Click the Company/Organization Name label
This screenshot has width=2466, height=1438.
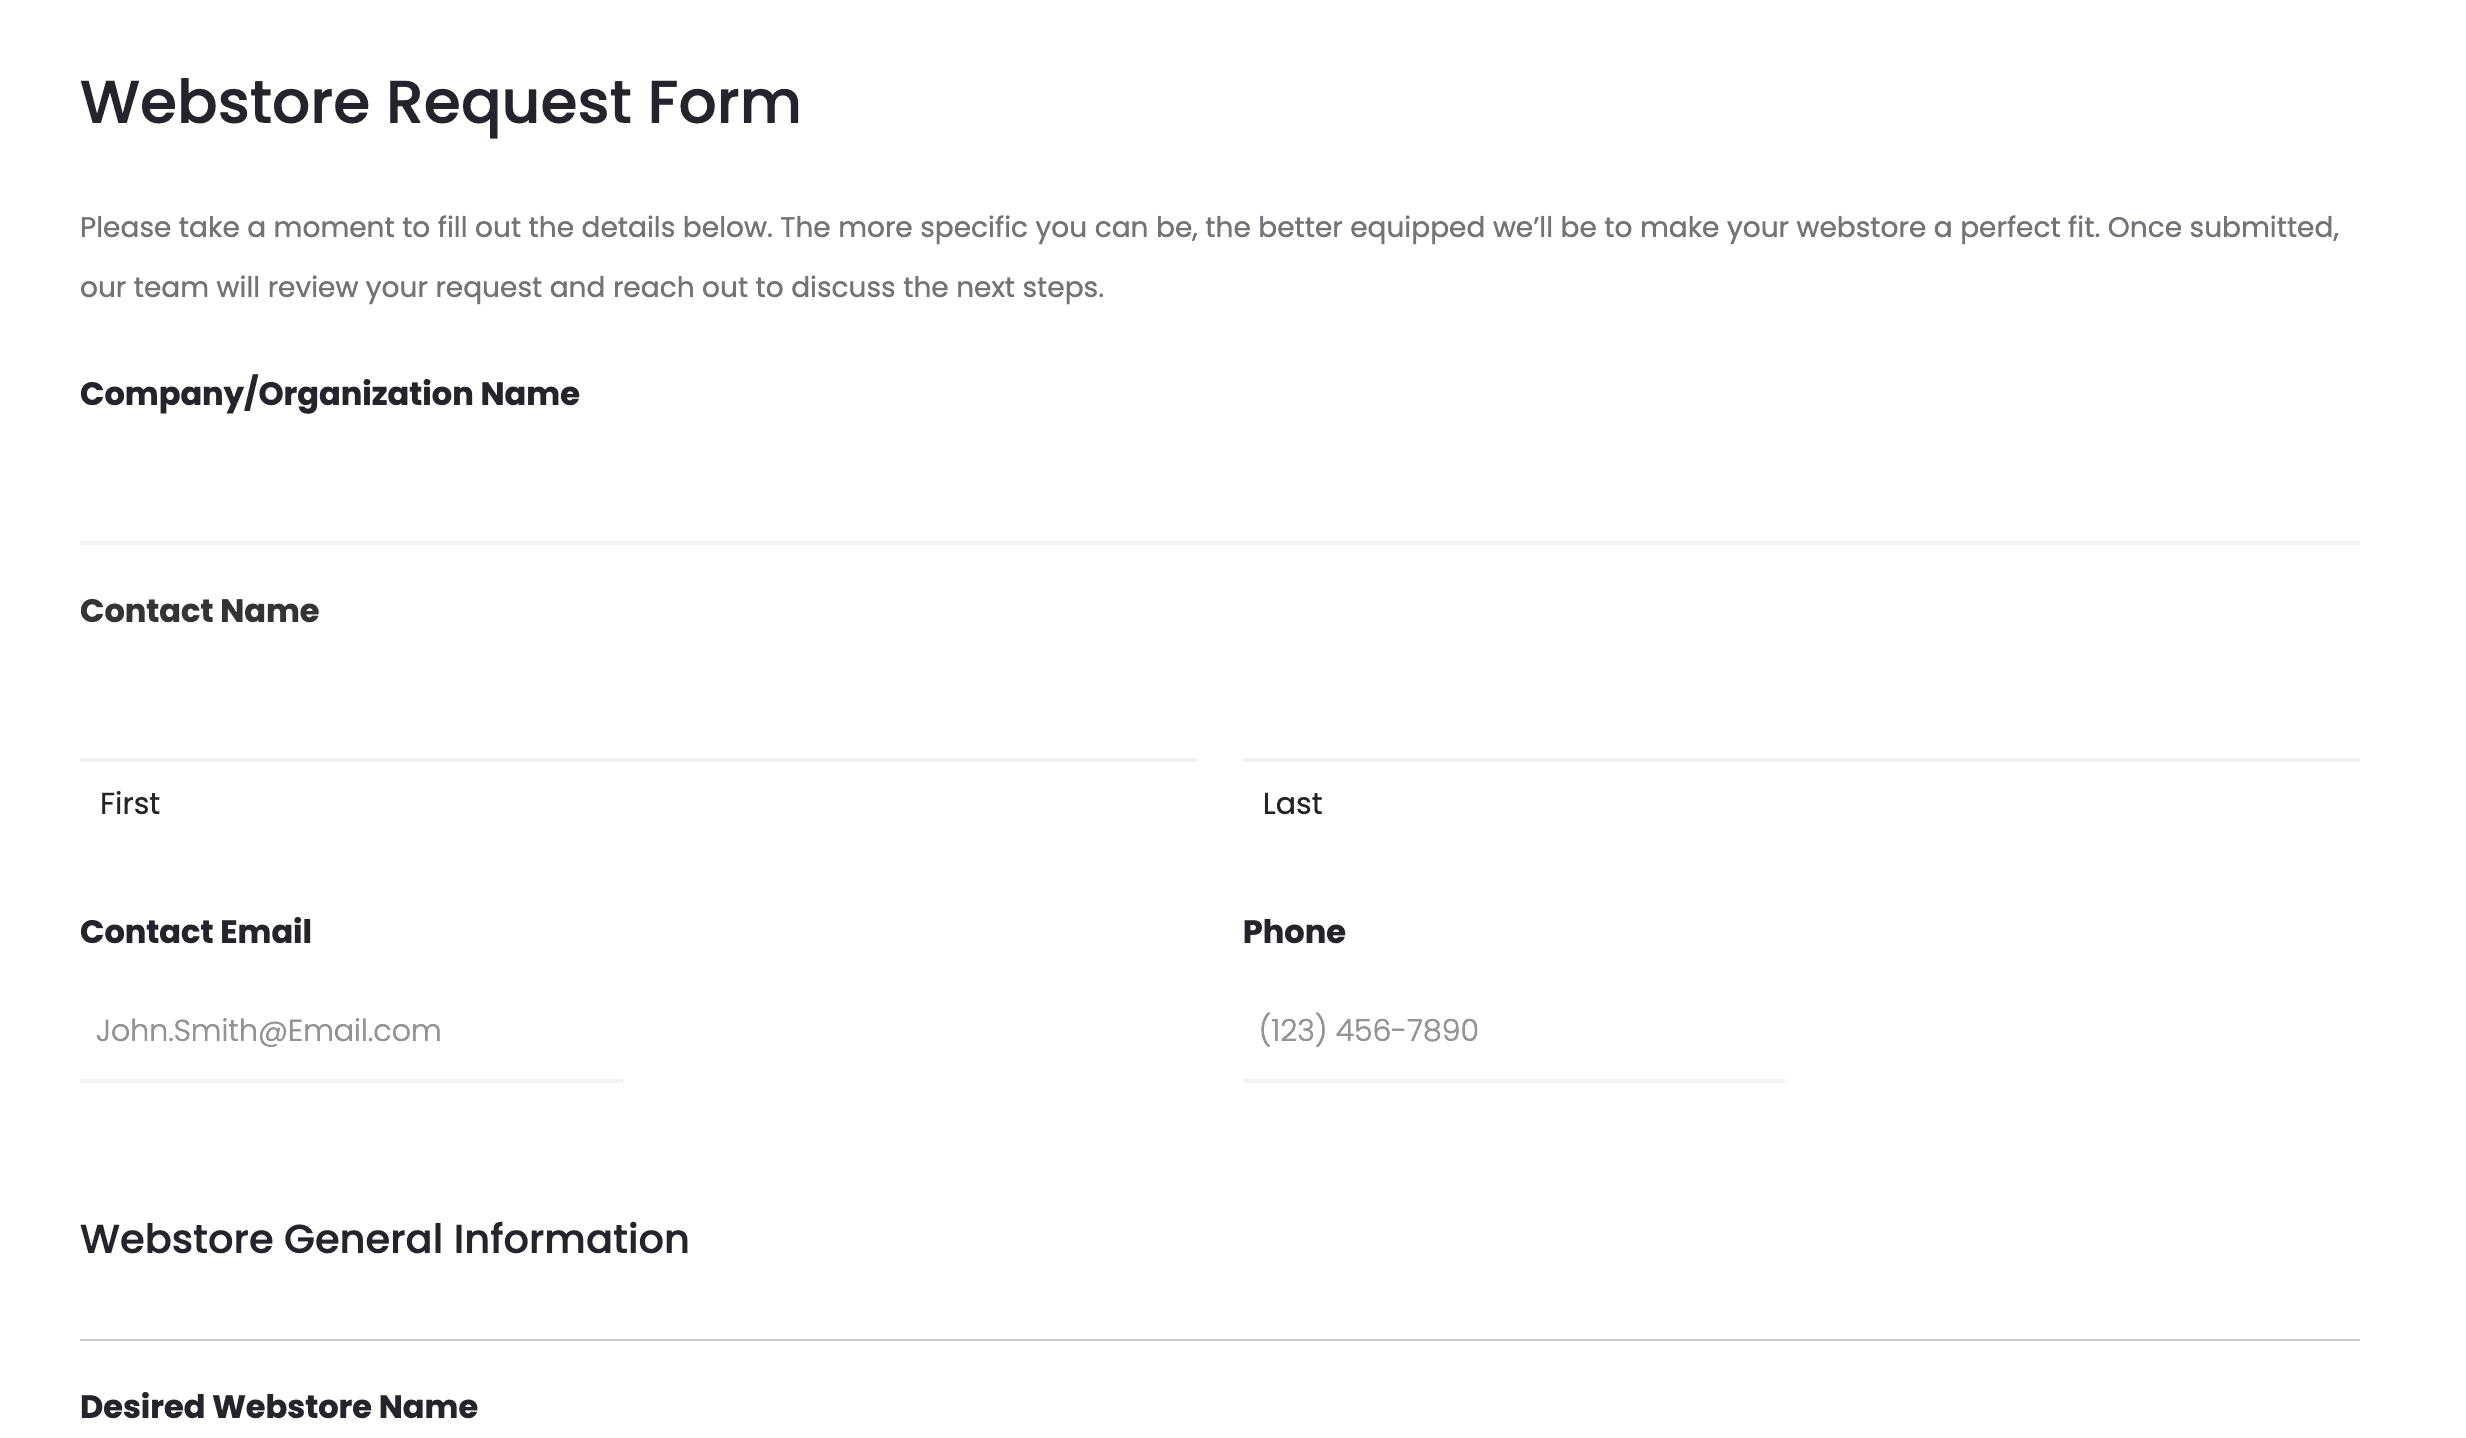[329, 394]
